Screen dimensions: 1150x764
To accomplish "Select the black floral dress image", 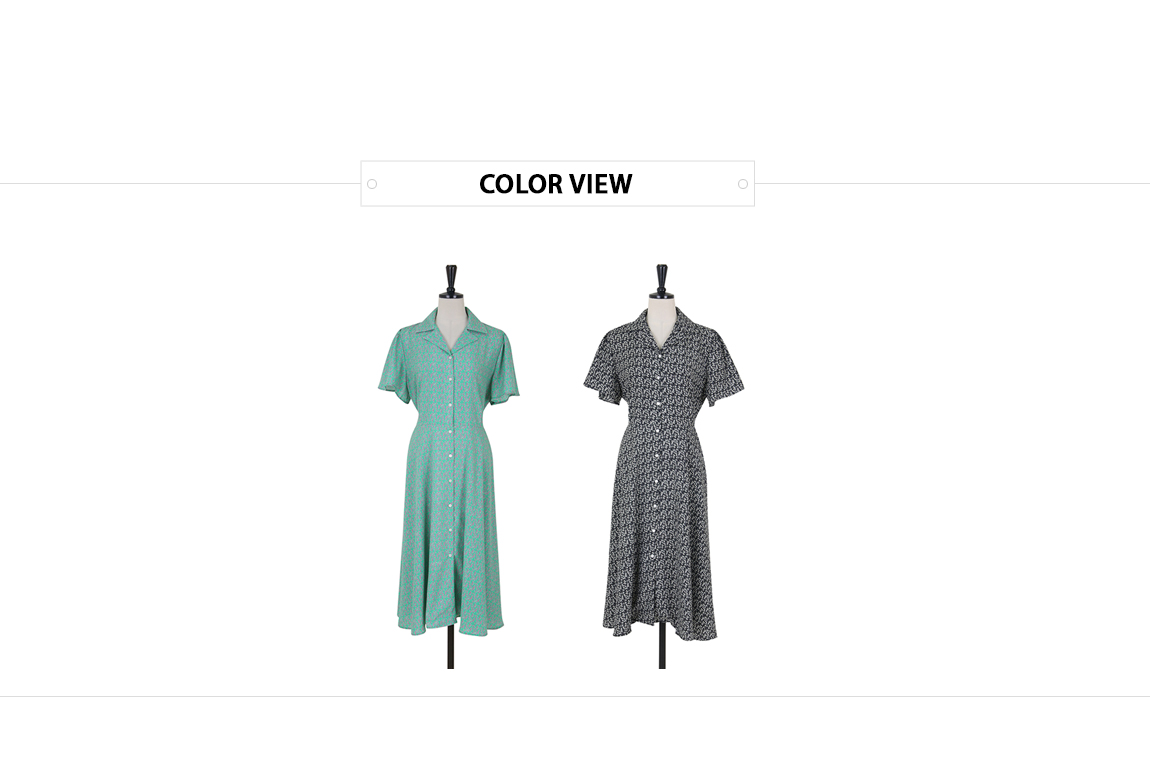I will click(x=663, y=467).
